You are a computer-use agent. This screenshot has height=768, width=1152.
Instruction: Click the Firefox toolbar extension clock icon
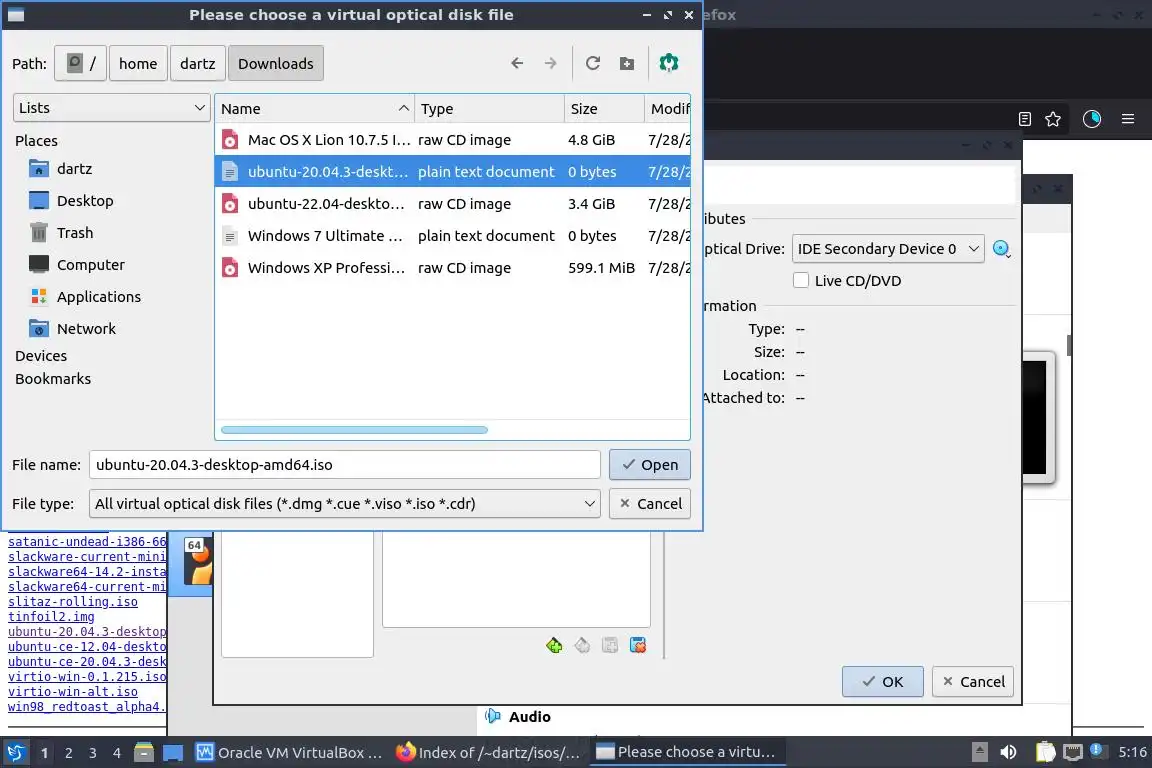click(1092, 119)
